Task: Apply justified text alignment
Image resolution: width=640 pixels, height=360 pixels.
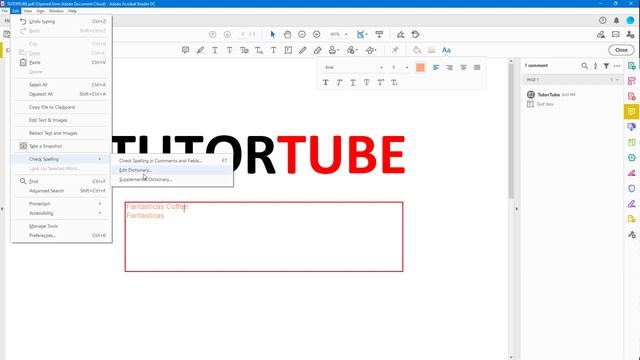Action: click(477, 67)
